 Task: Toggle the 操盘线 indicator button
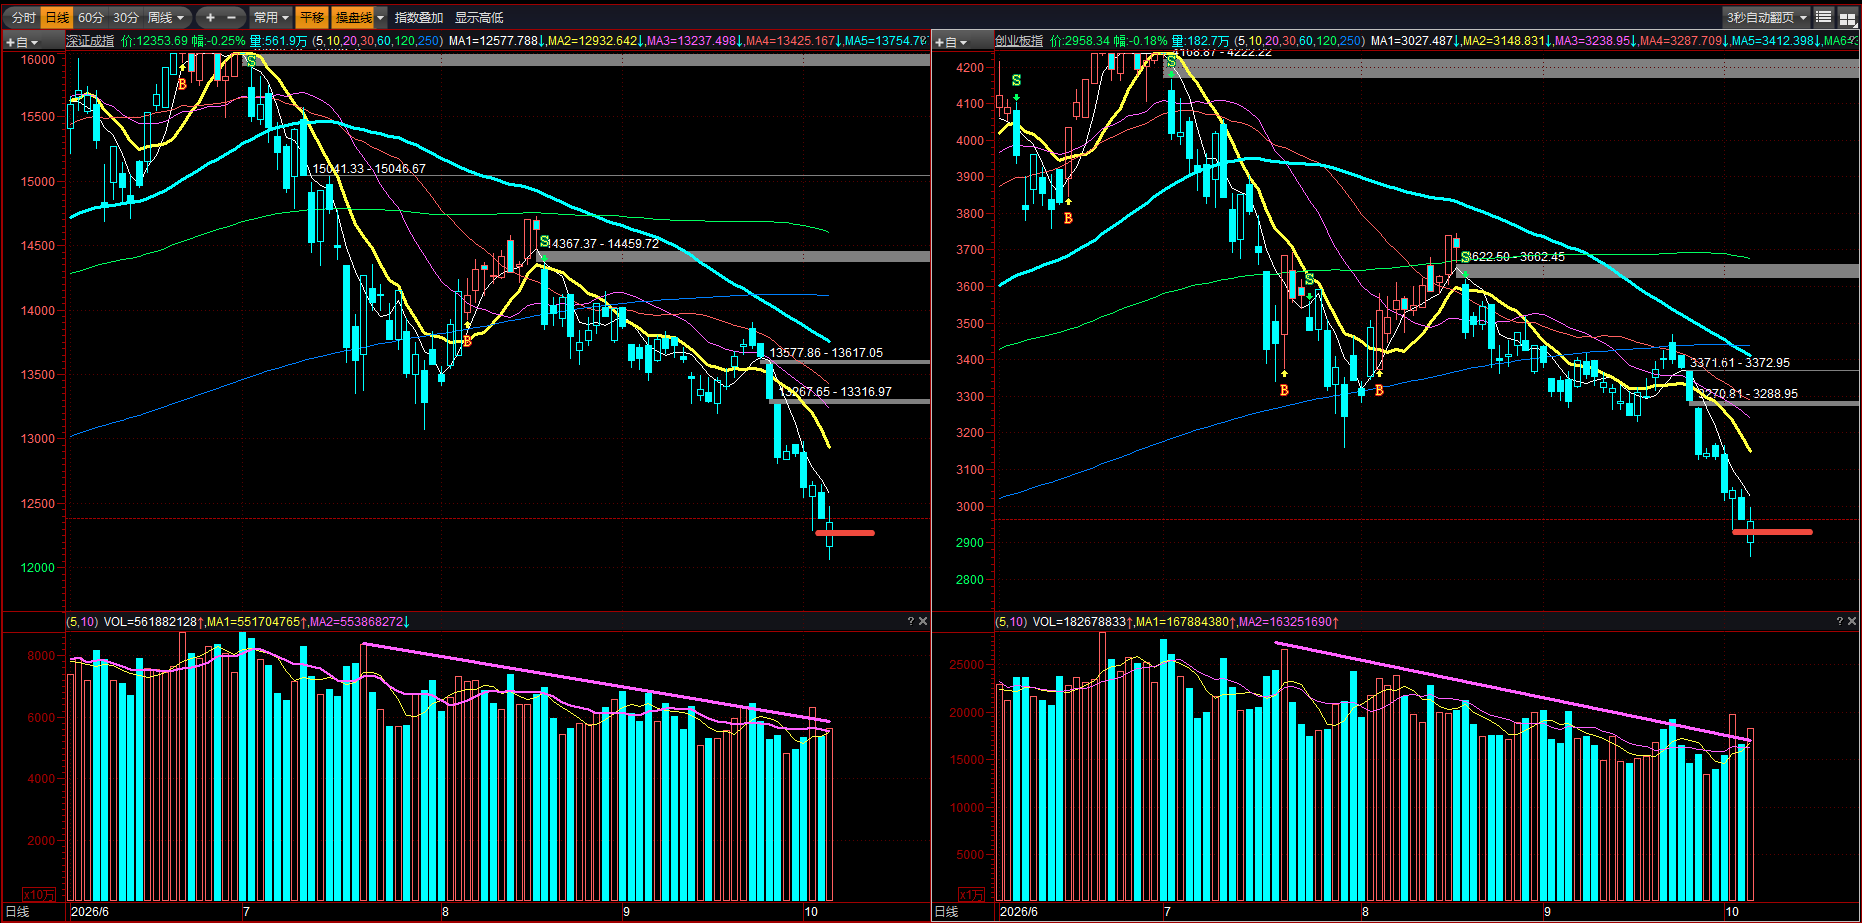click(x=353, y=18)
